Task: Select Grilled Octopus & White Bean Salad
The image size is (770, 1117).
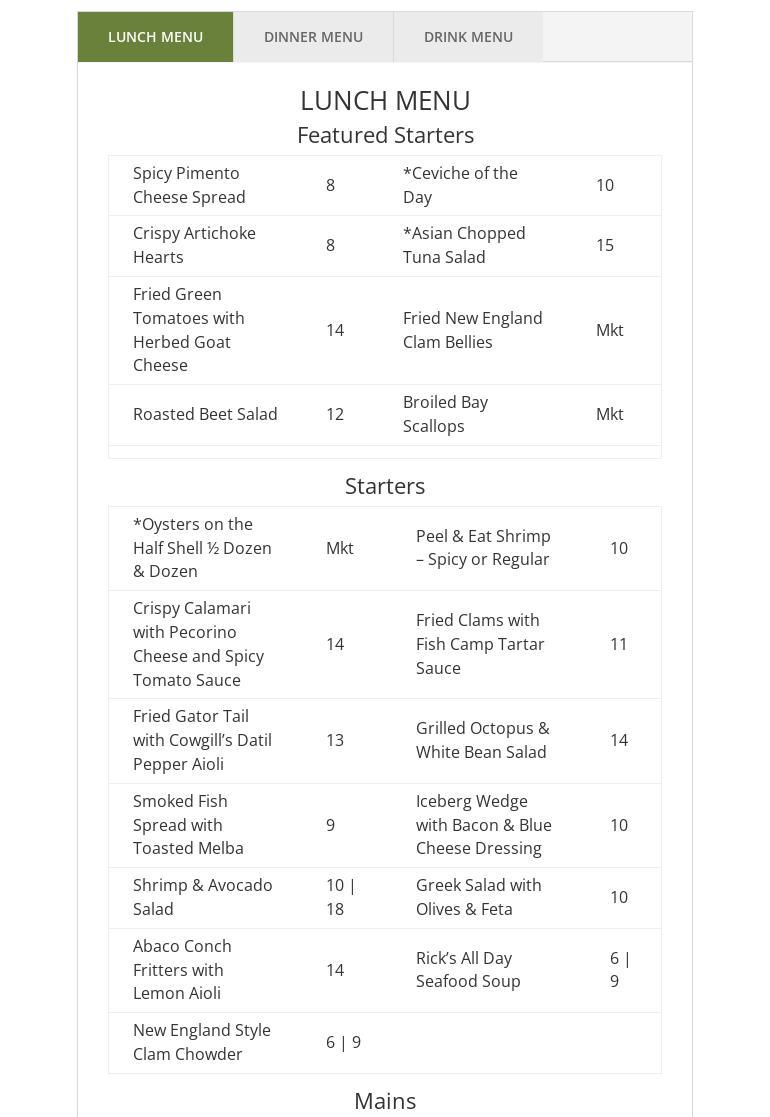Action: click(x=482, y=740)
